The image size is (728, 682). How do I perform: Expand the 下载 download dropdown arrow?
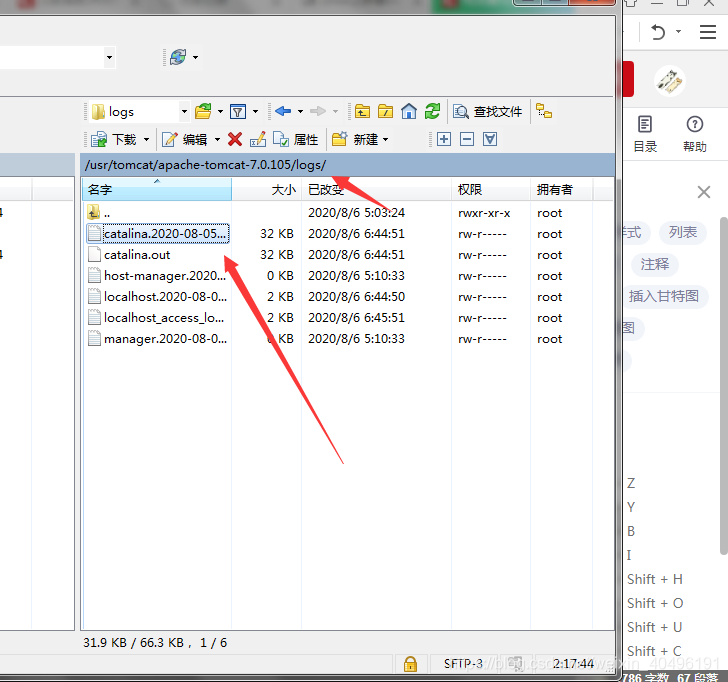click(x=146, y=139)
